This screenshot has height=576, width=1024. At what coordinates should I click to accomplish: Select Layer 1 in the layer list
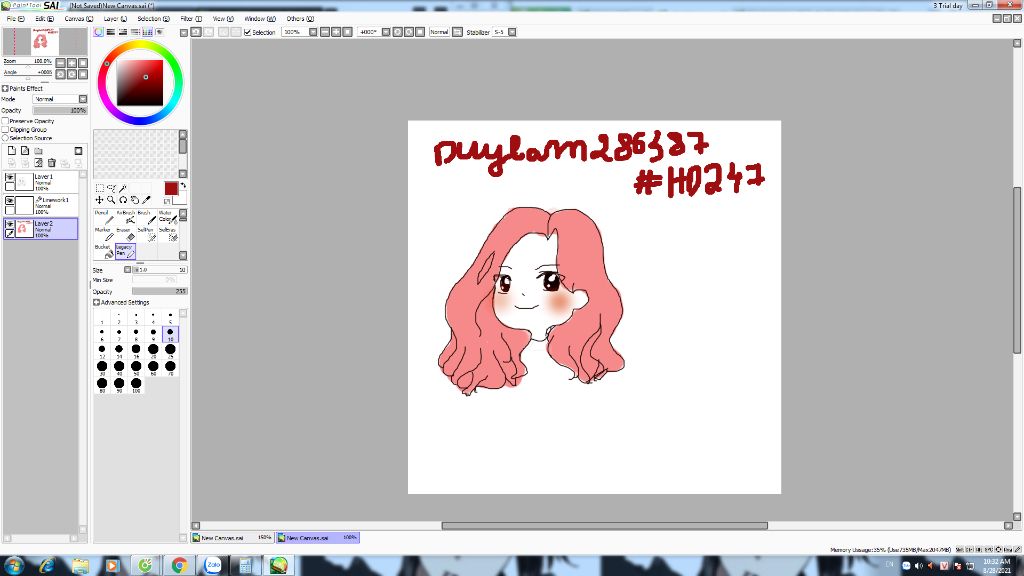click(x=40, y=182)
